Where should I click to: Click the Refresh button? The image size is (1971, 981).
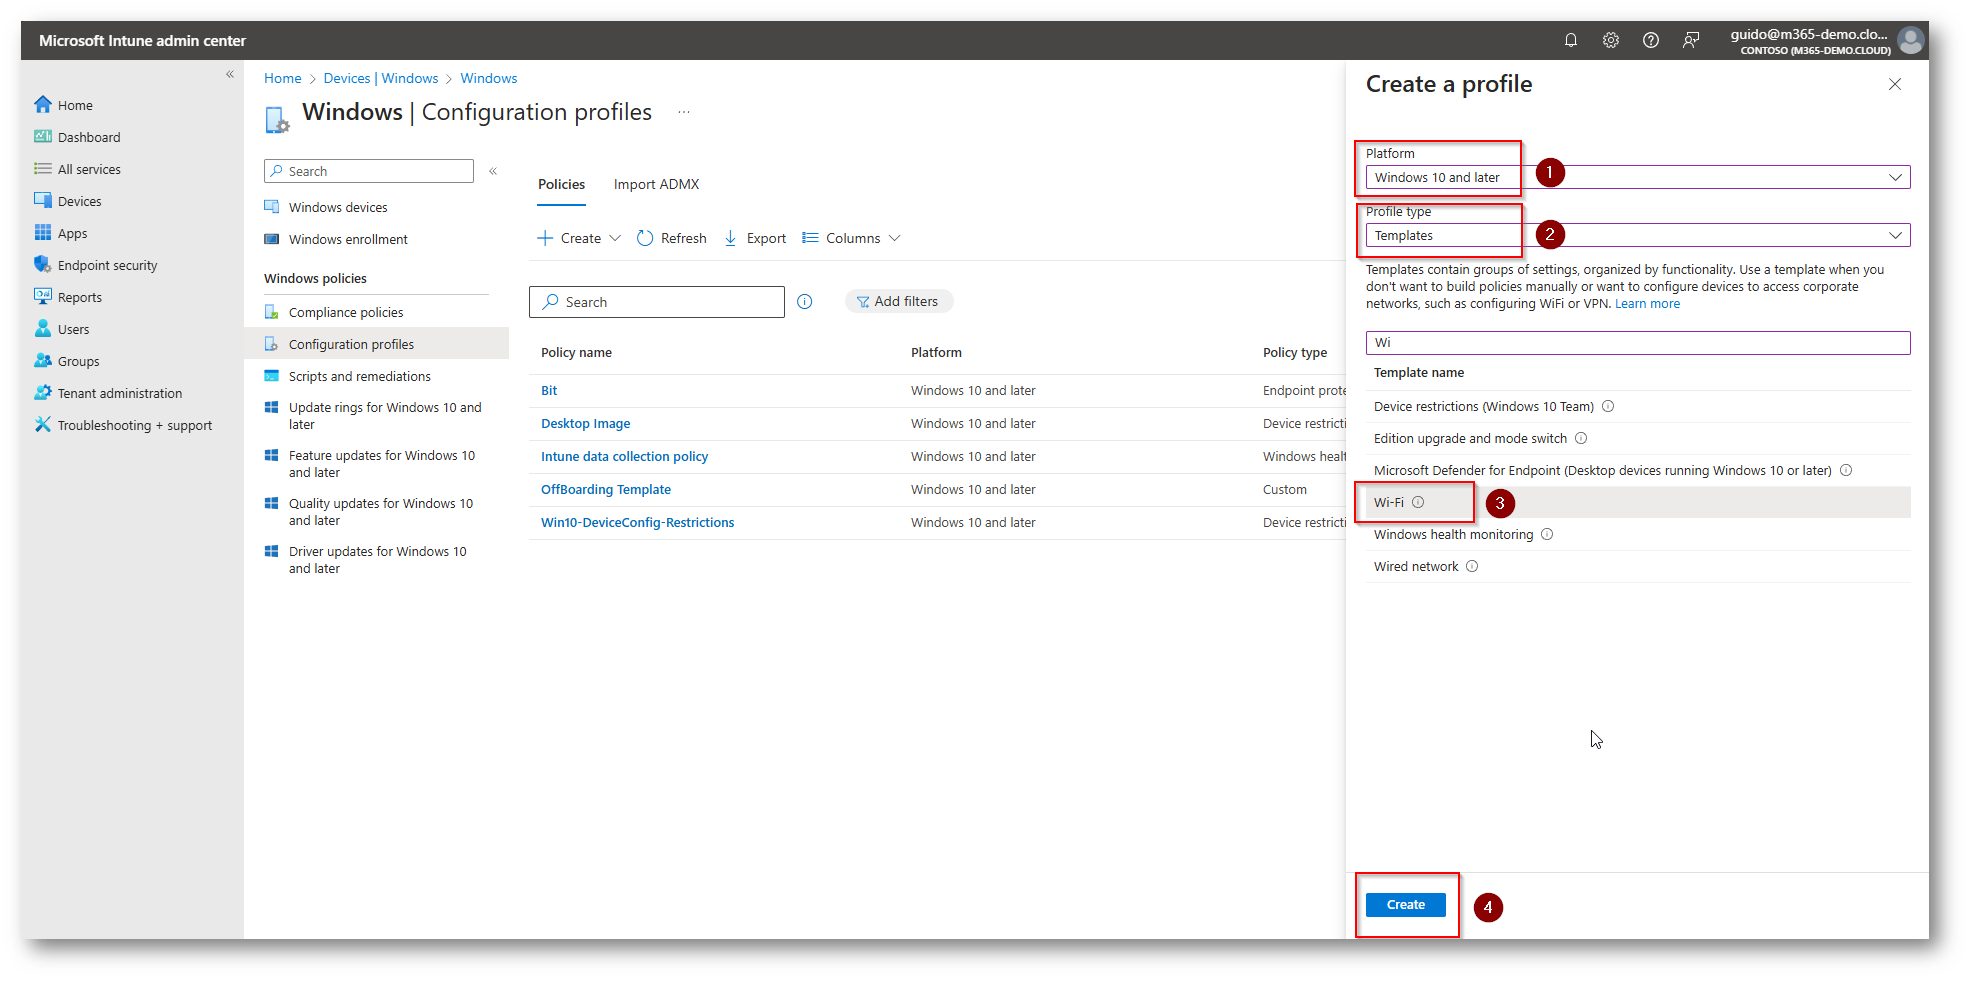[672, 238]
